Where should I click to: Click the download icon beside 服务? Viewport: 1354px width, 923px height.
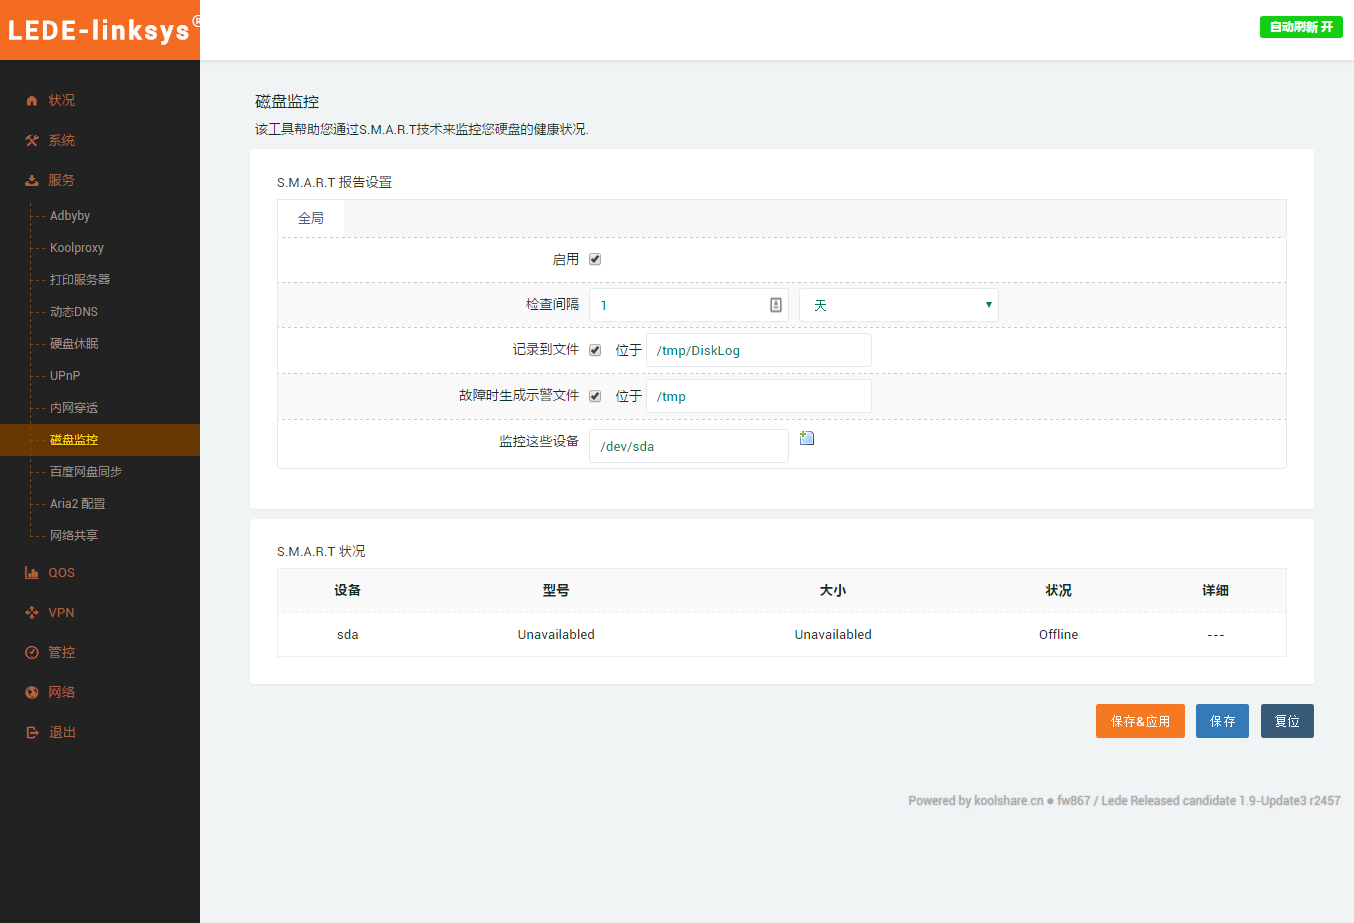(32, 180)
